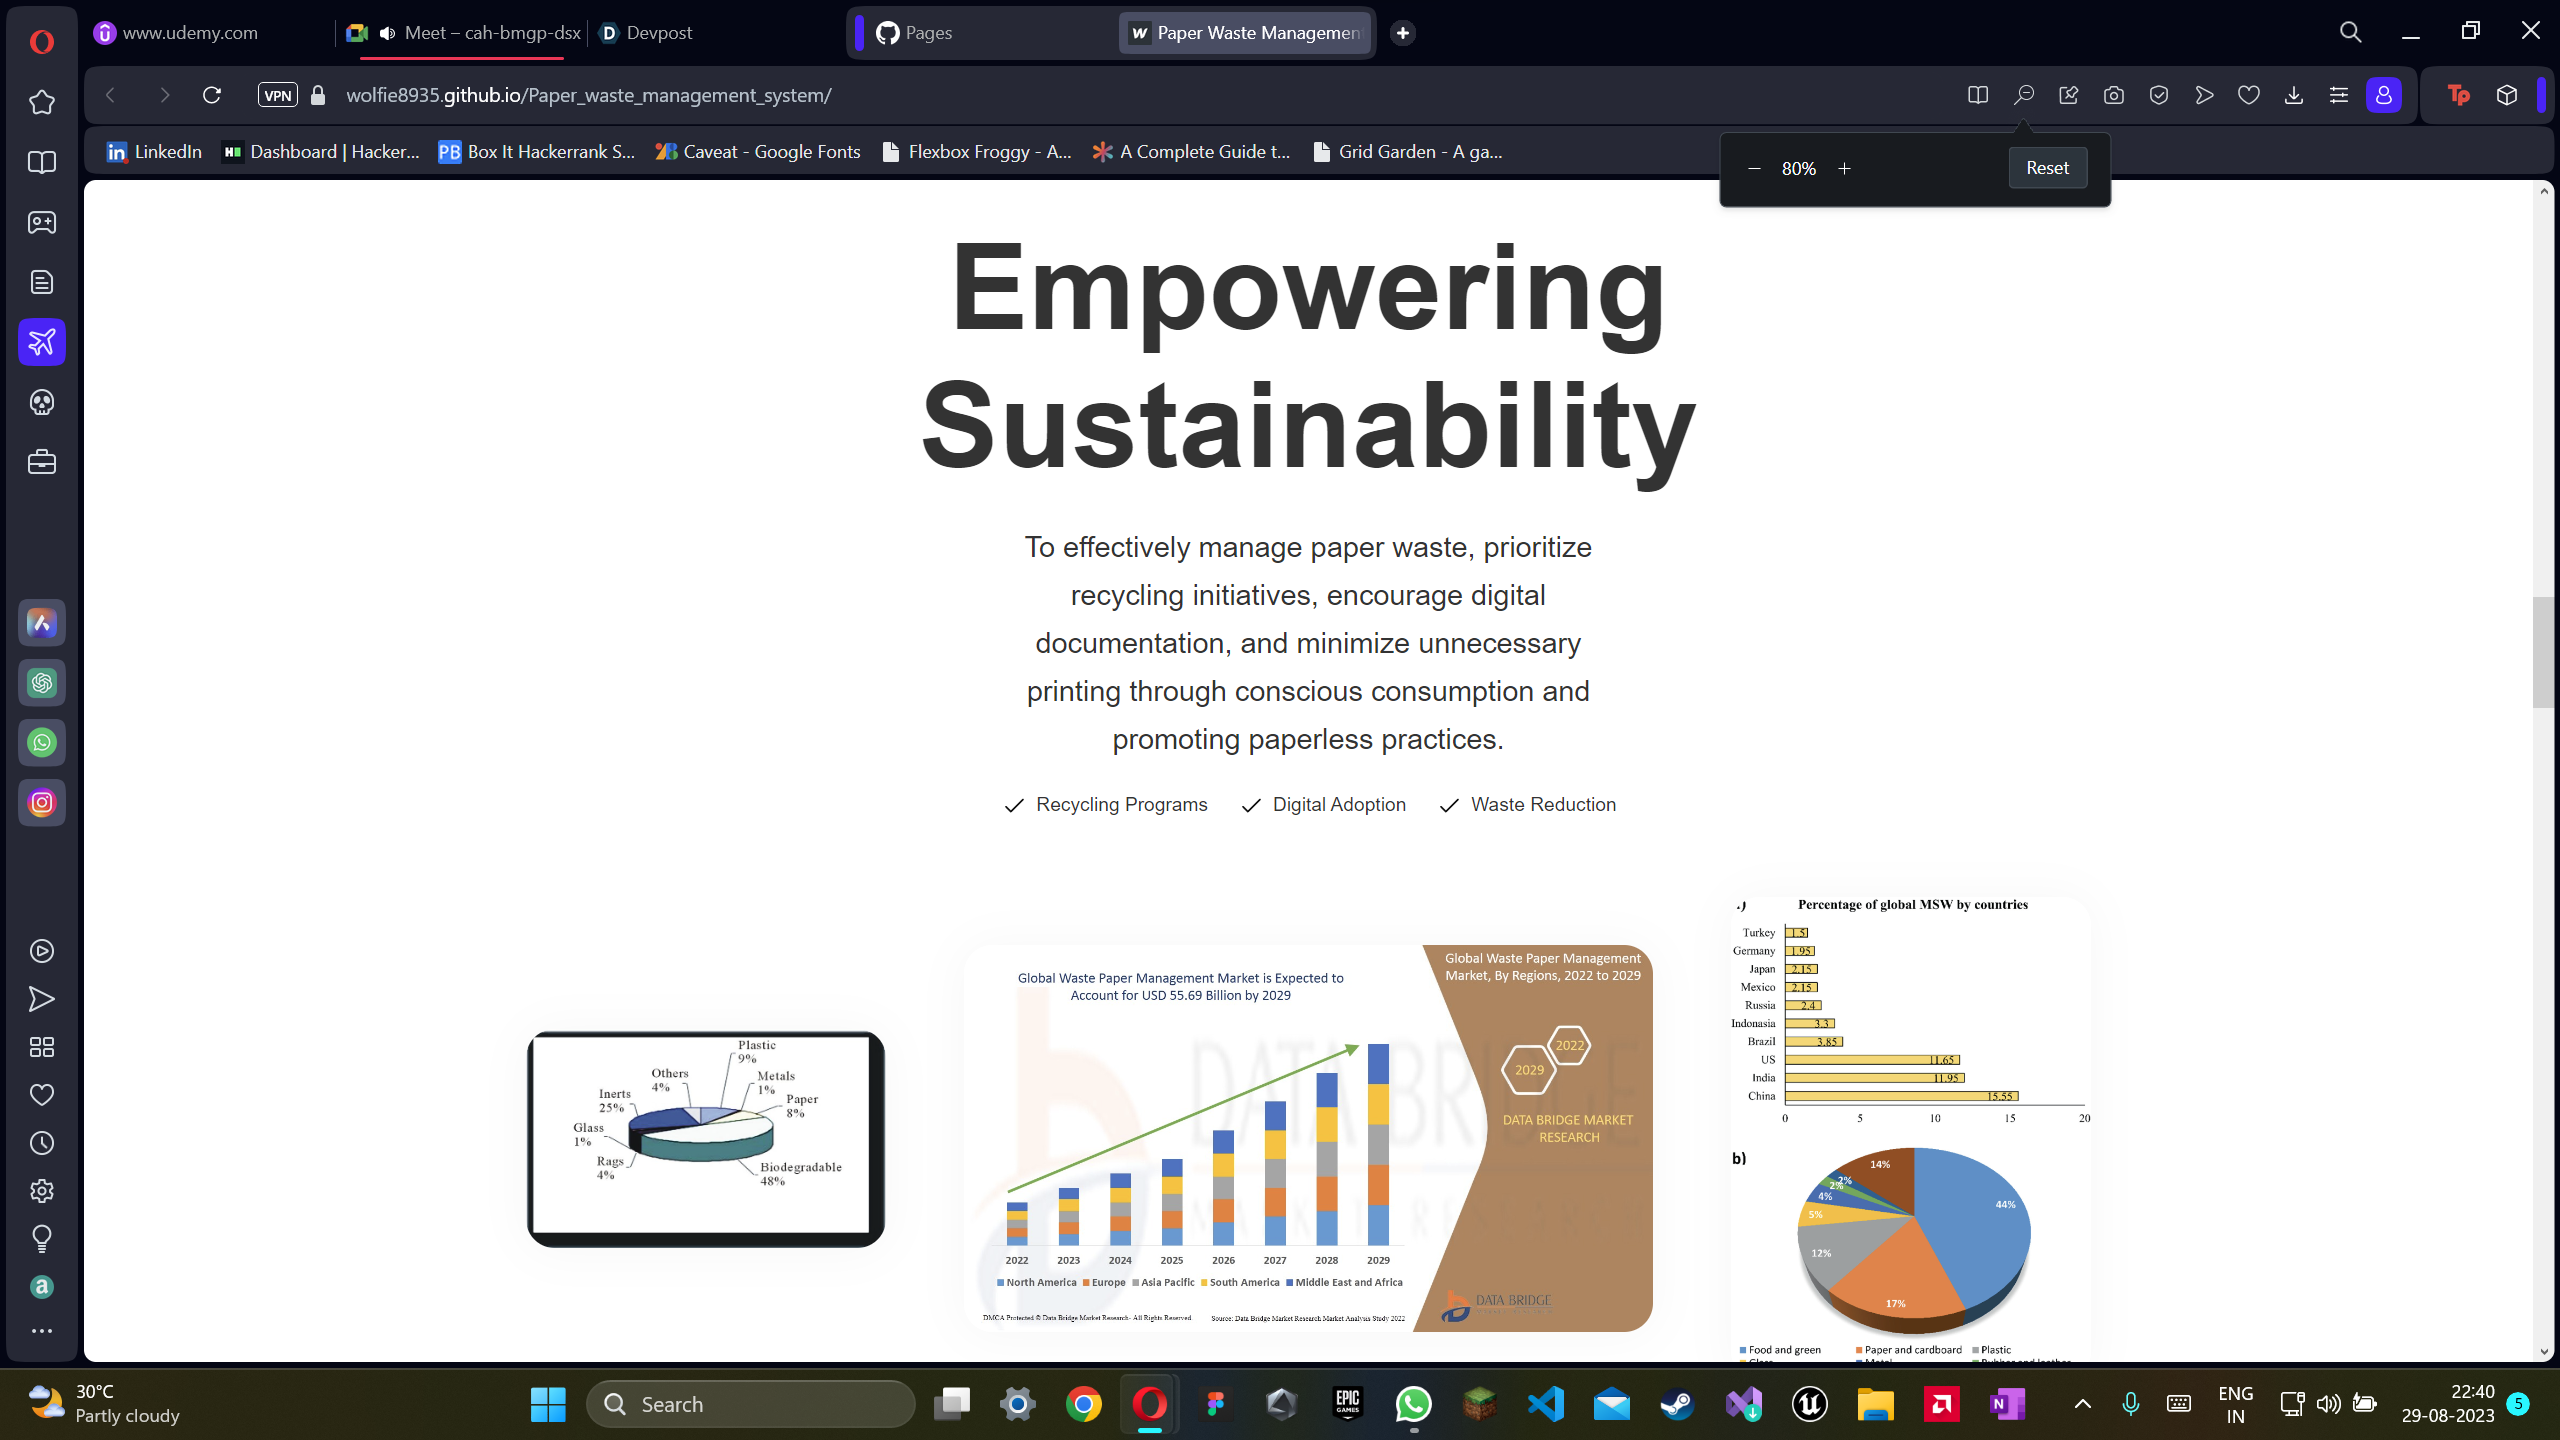Increase zoom with the plus button
The image size is (2560, 1440).
pos(1844,168)
